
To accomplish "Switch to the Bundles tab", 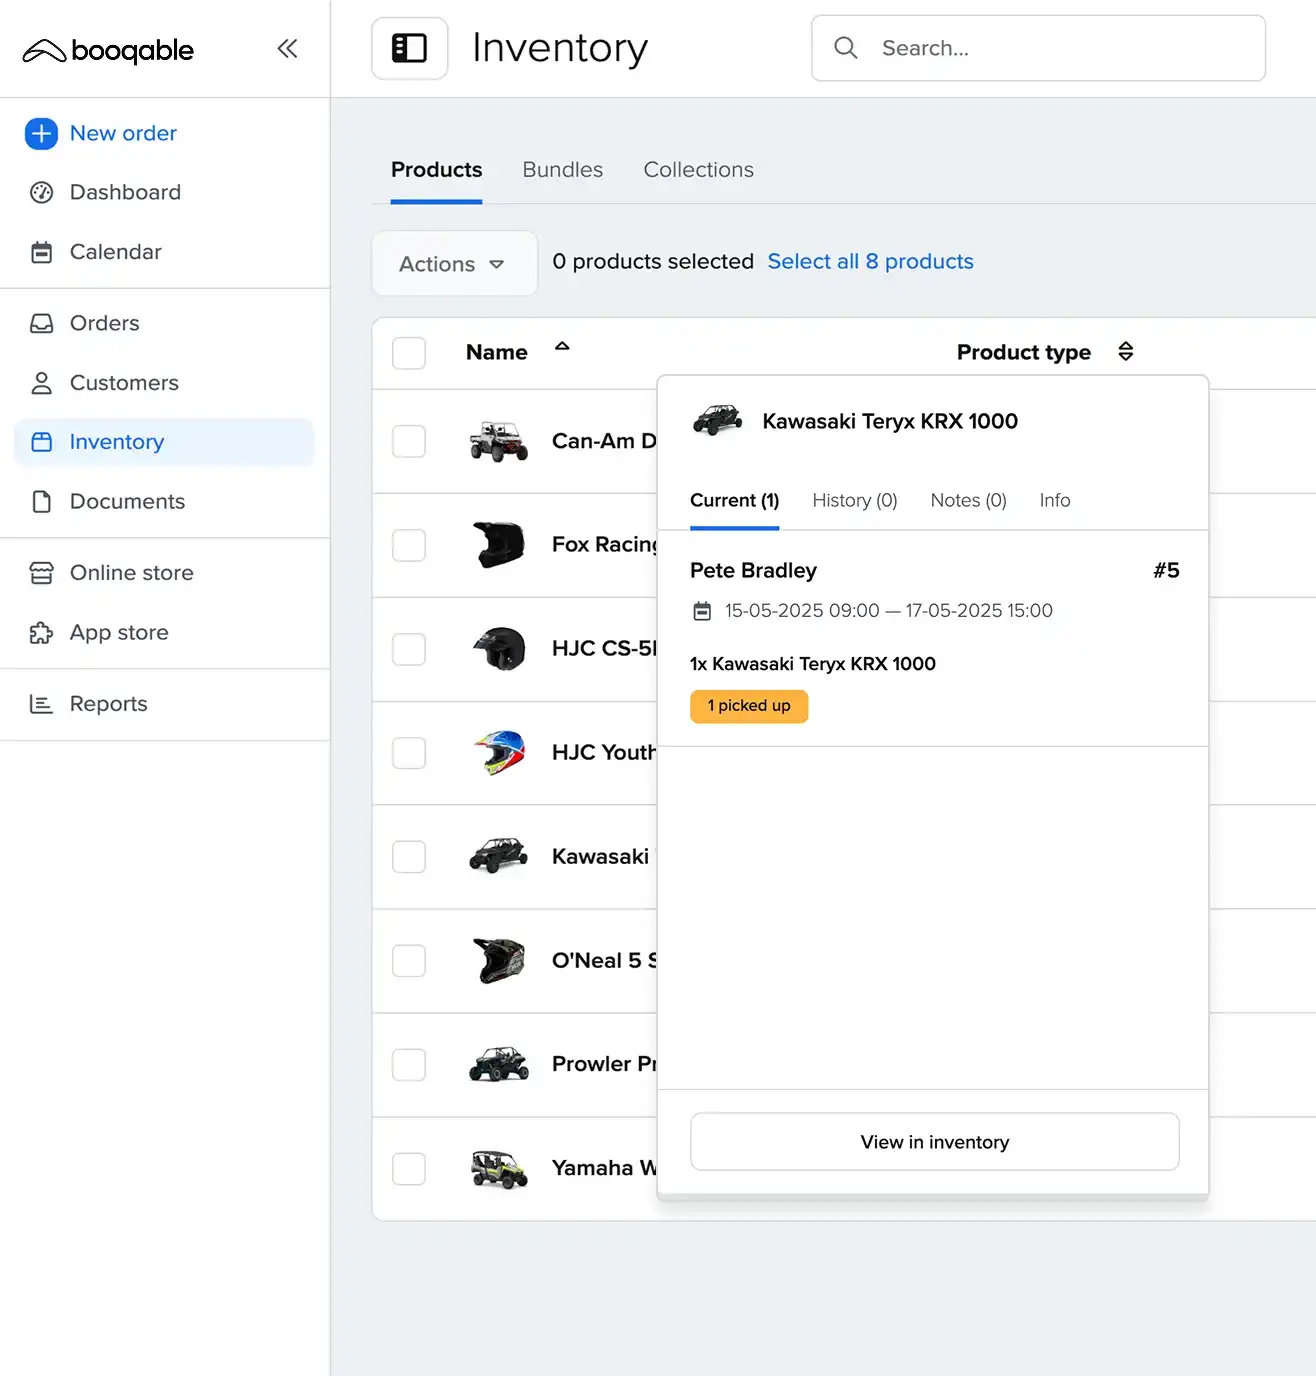I will pos(562,170).
